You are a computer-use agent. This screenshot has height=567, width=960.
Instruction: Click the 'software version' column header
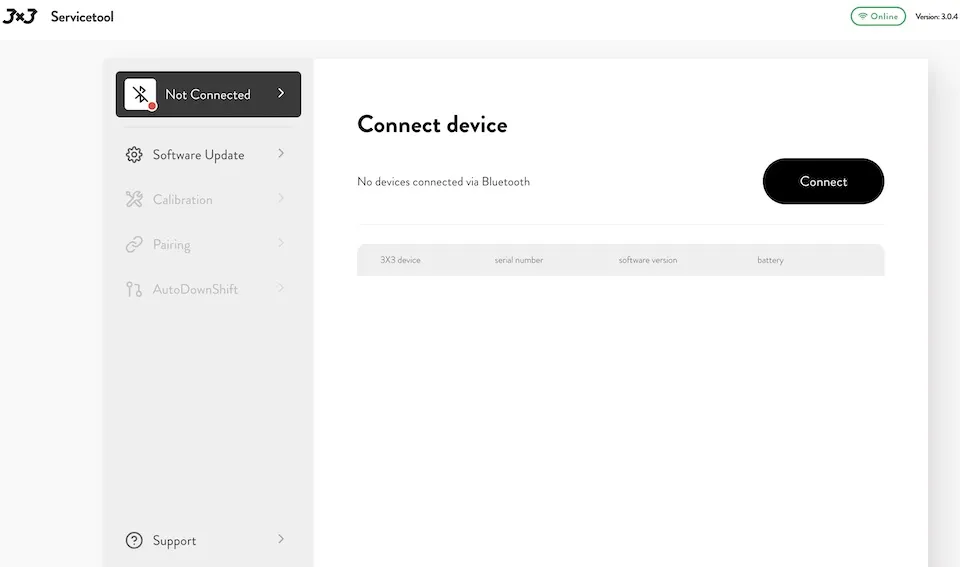648,260
